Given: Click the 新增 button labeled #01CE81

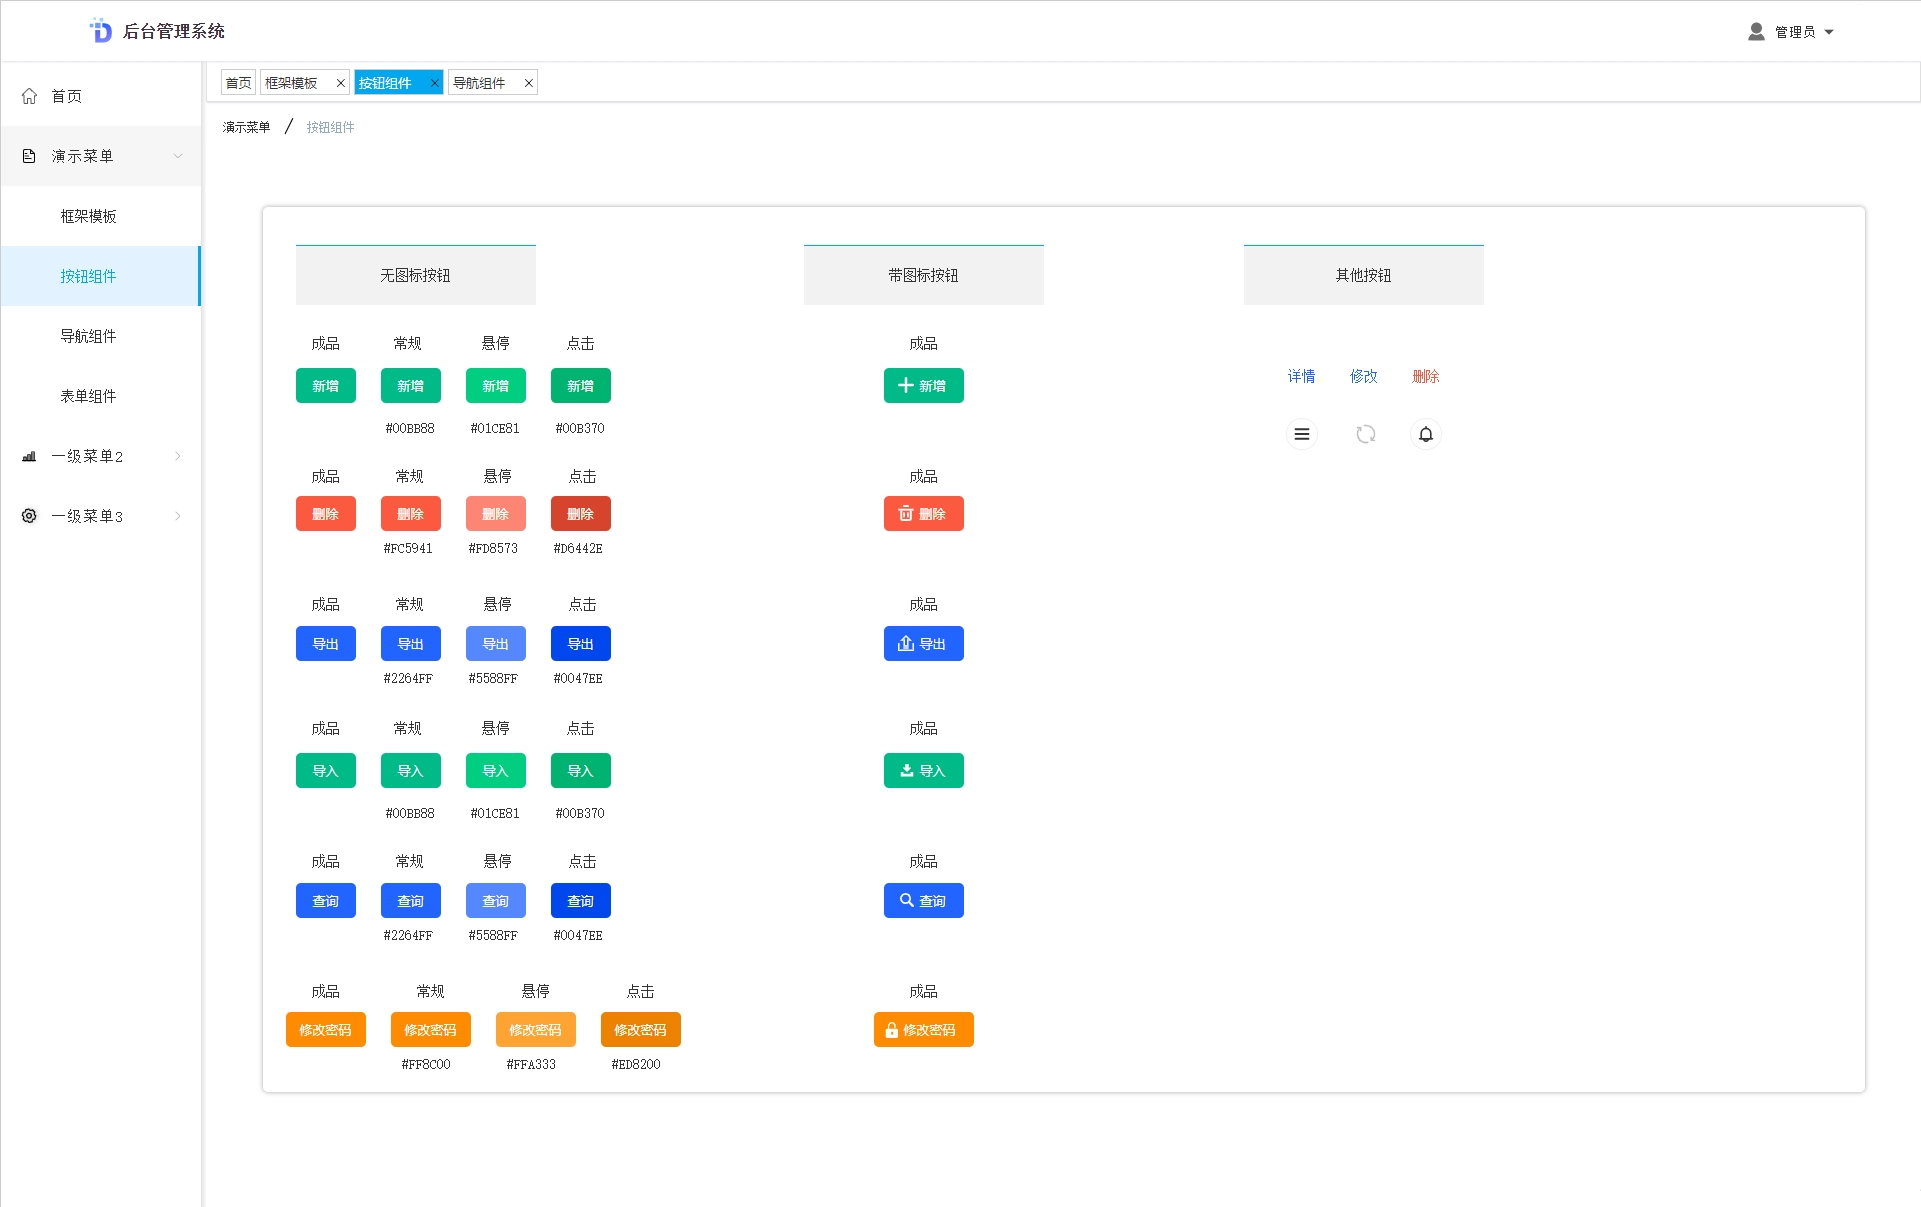Looking at the screenshot, I should (x=496, y=386).
